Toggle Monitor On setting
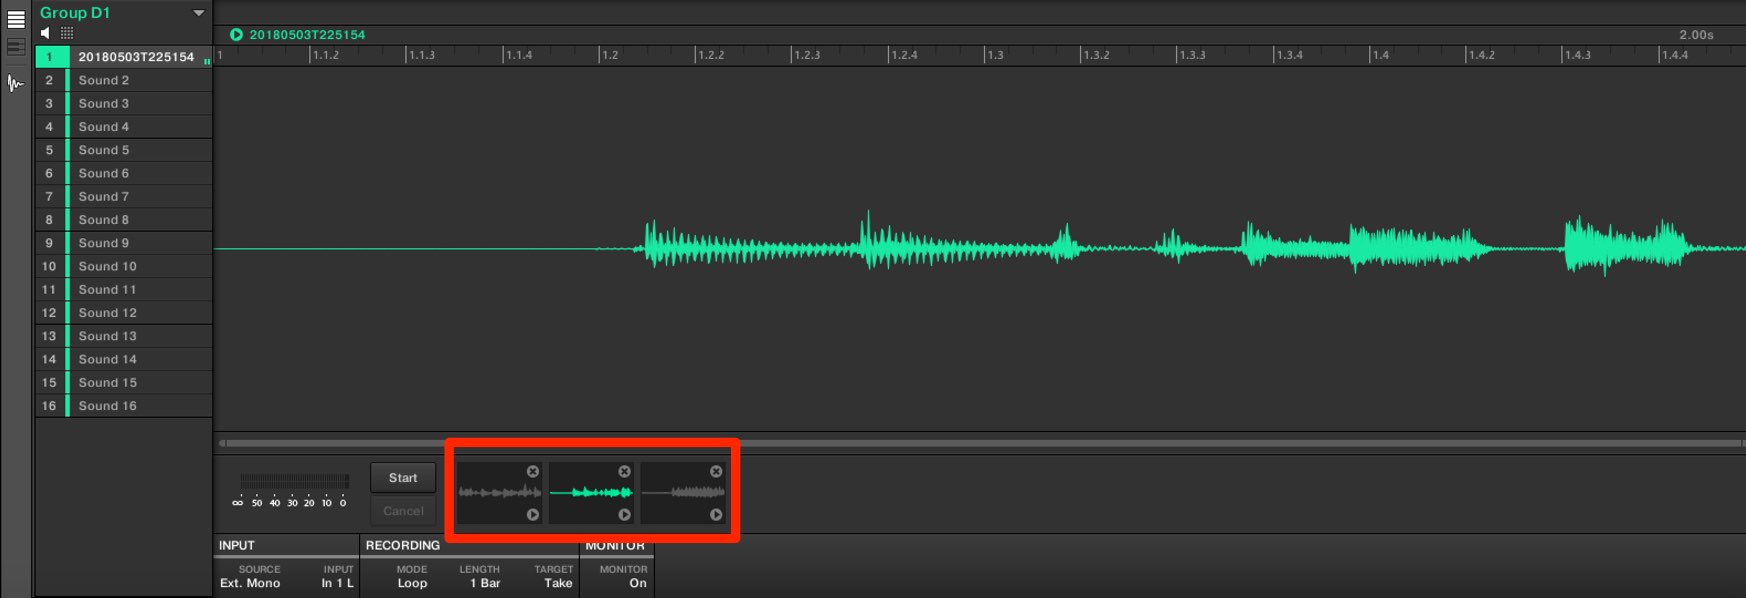 (x=624, y=577)
